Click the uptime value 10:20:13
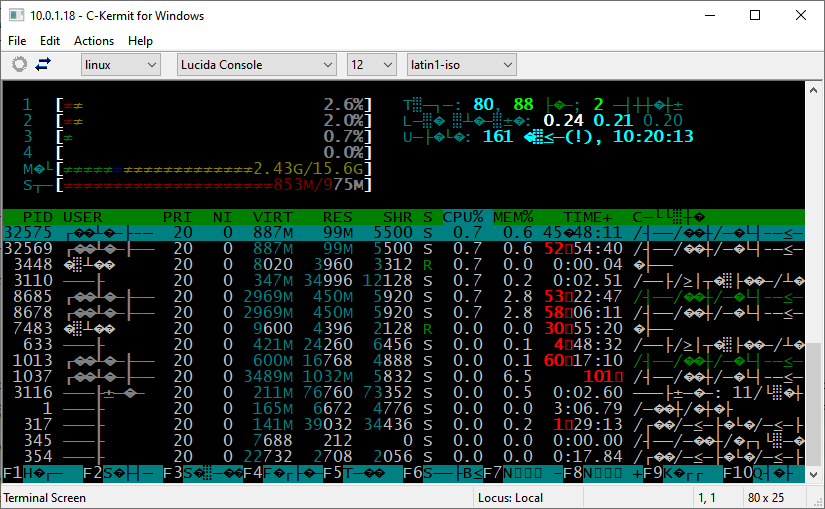The width and height of the screenshot is (825, 509). (653, 137)
